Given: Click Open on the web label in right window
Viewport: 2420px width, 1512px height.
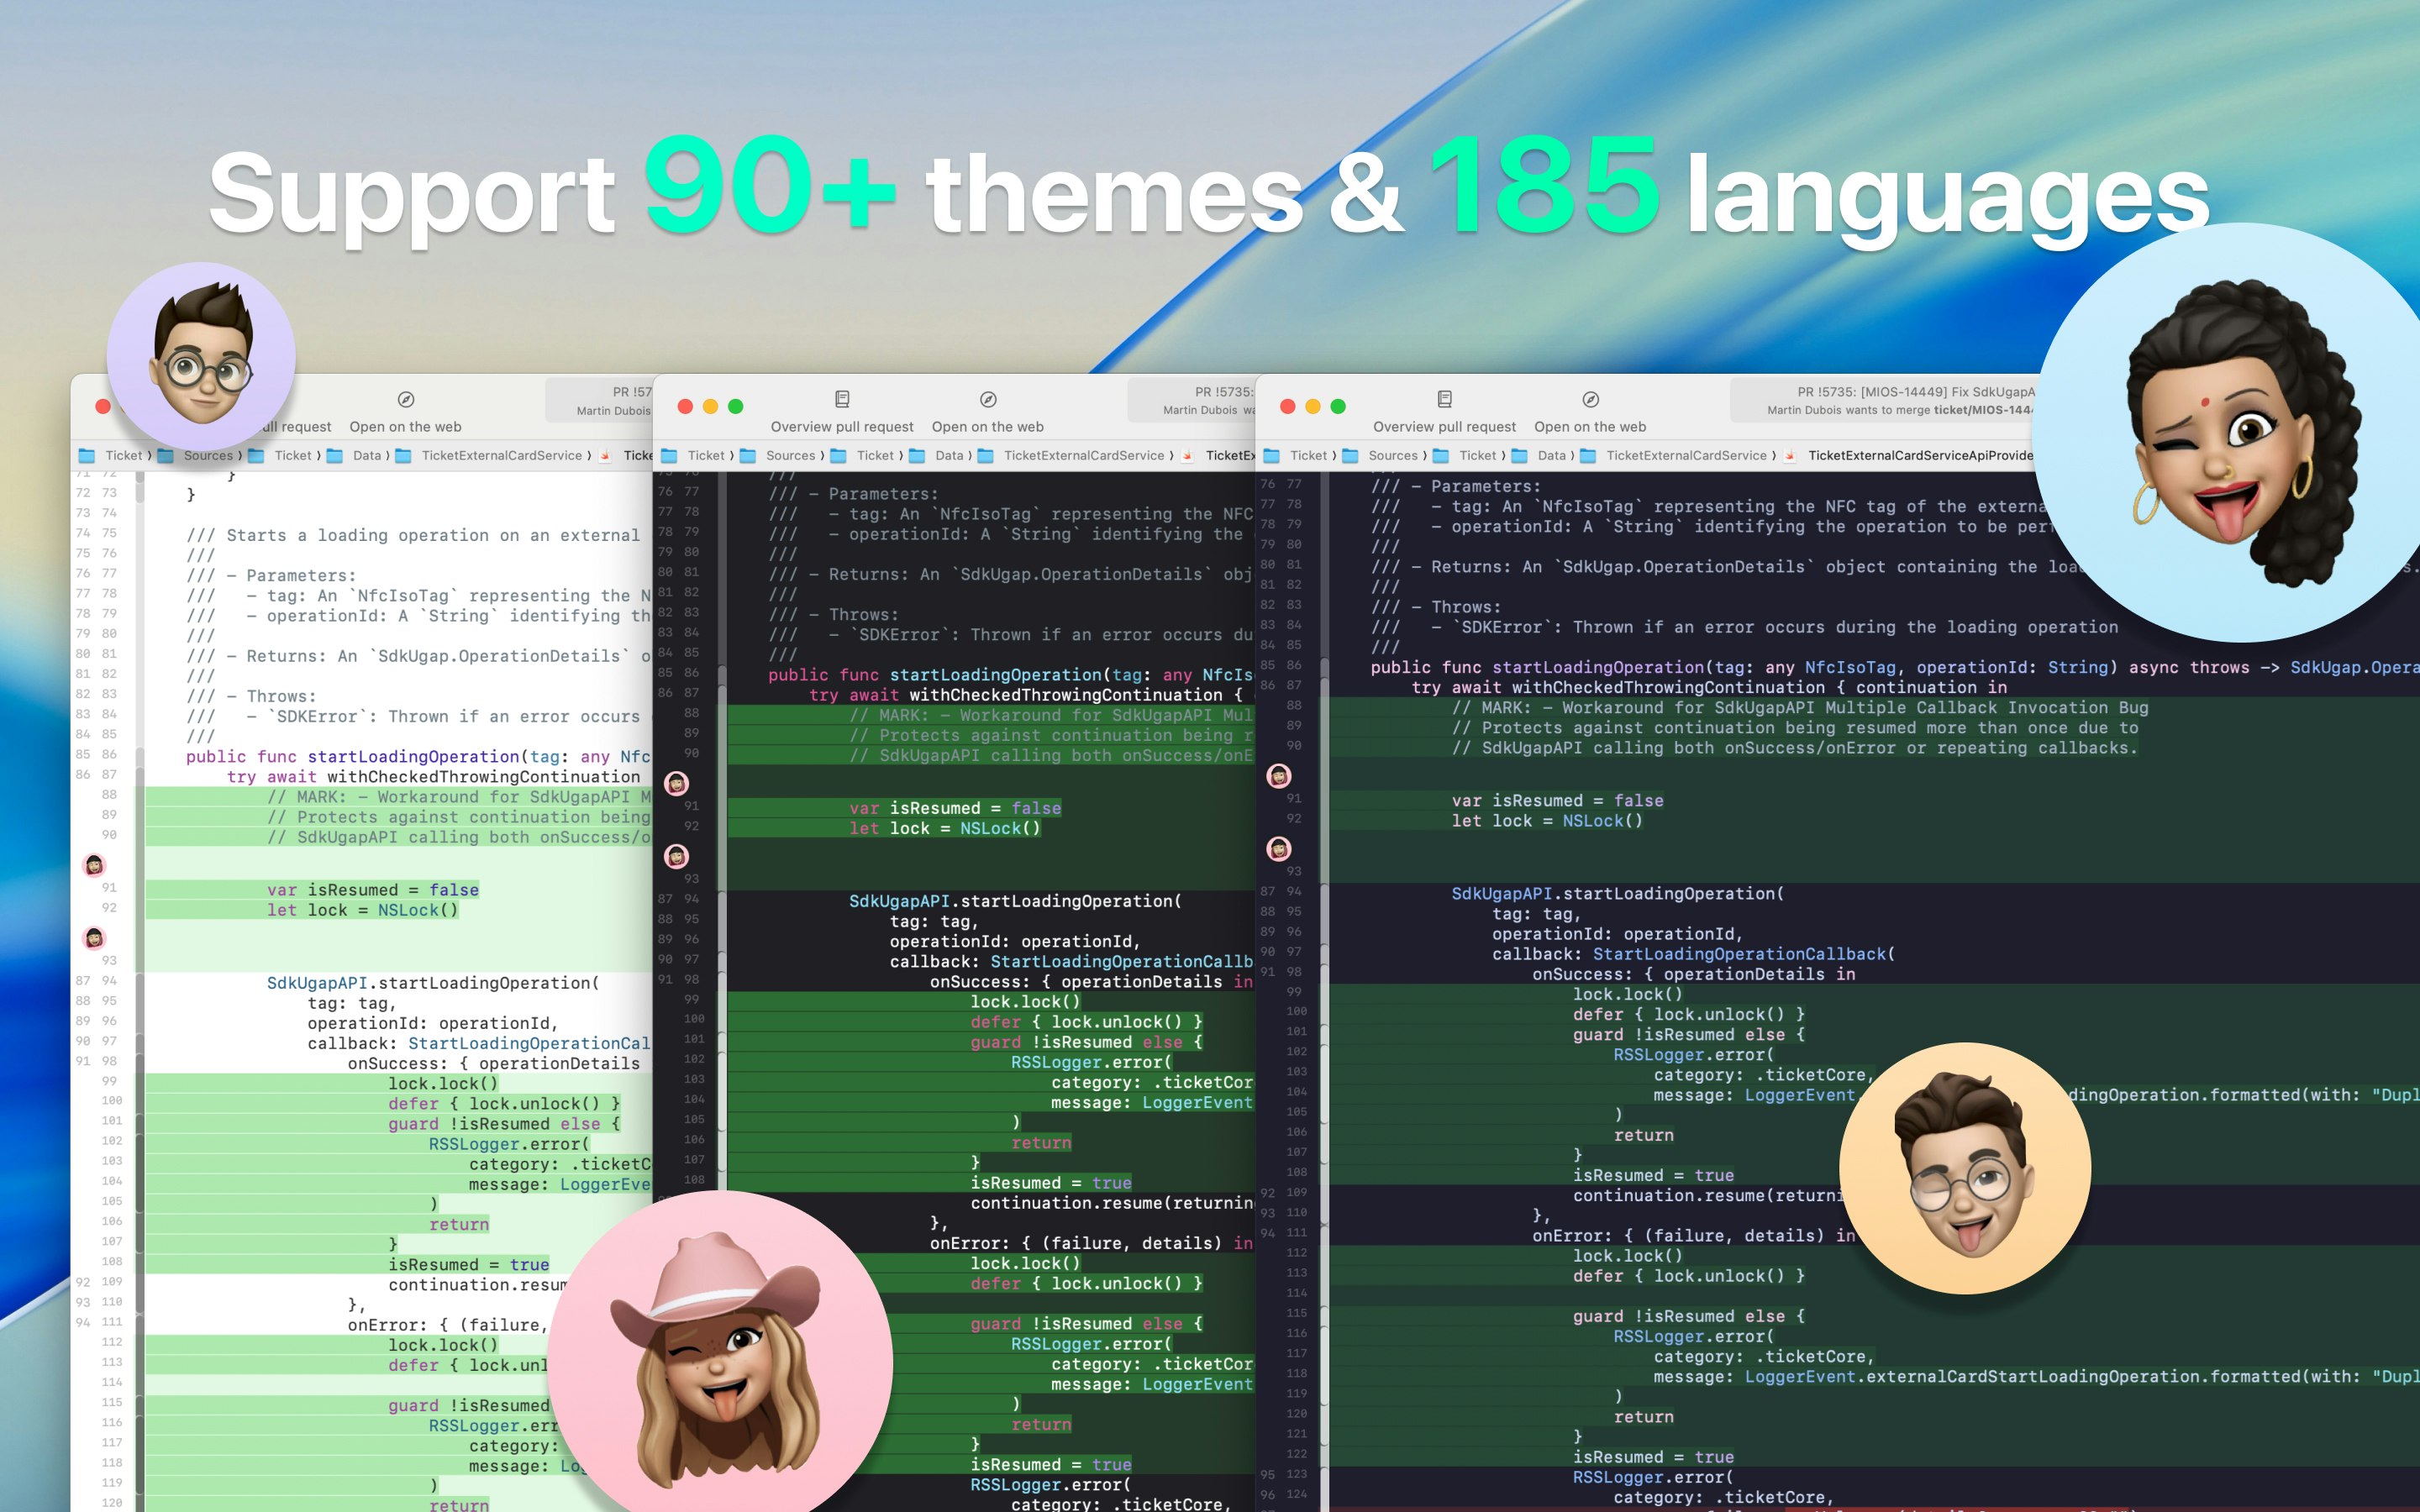Looking at the screenshot, I should click(1590, 427).
